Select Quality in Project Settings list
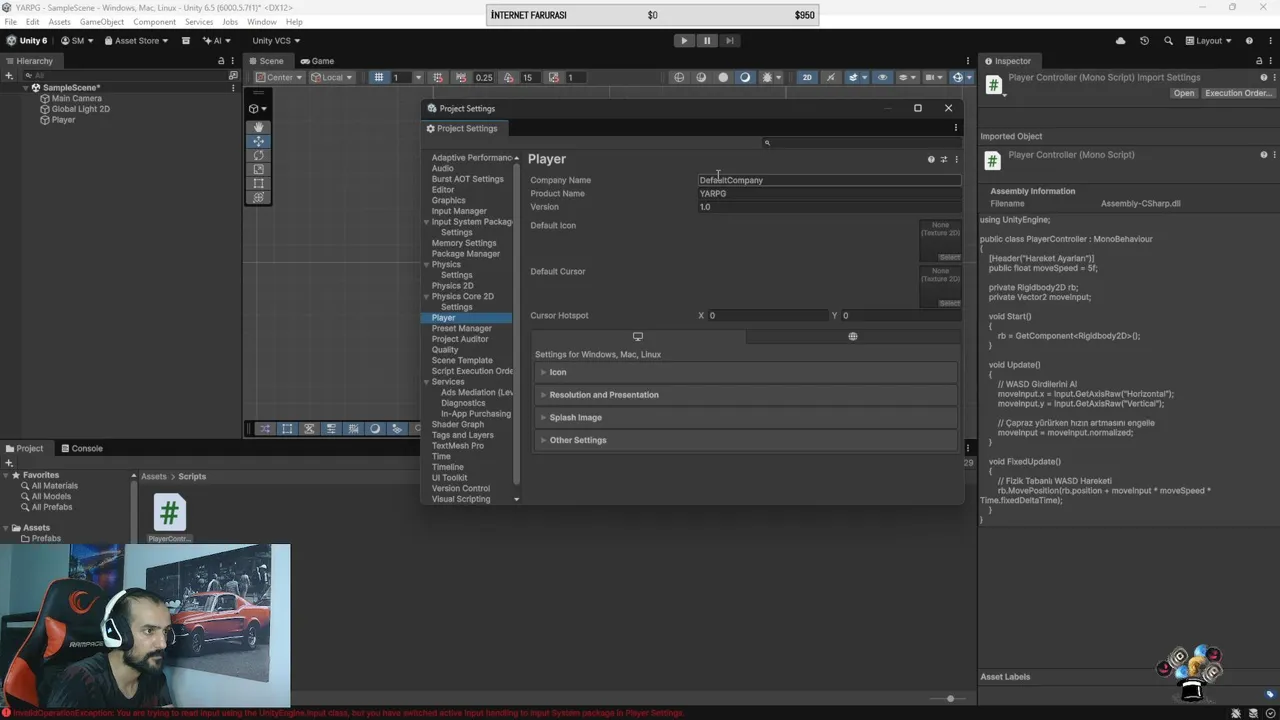 tap(445, 350)
